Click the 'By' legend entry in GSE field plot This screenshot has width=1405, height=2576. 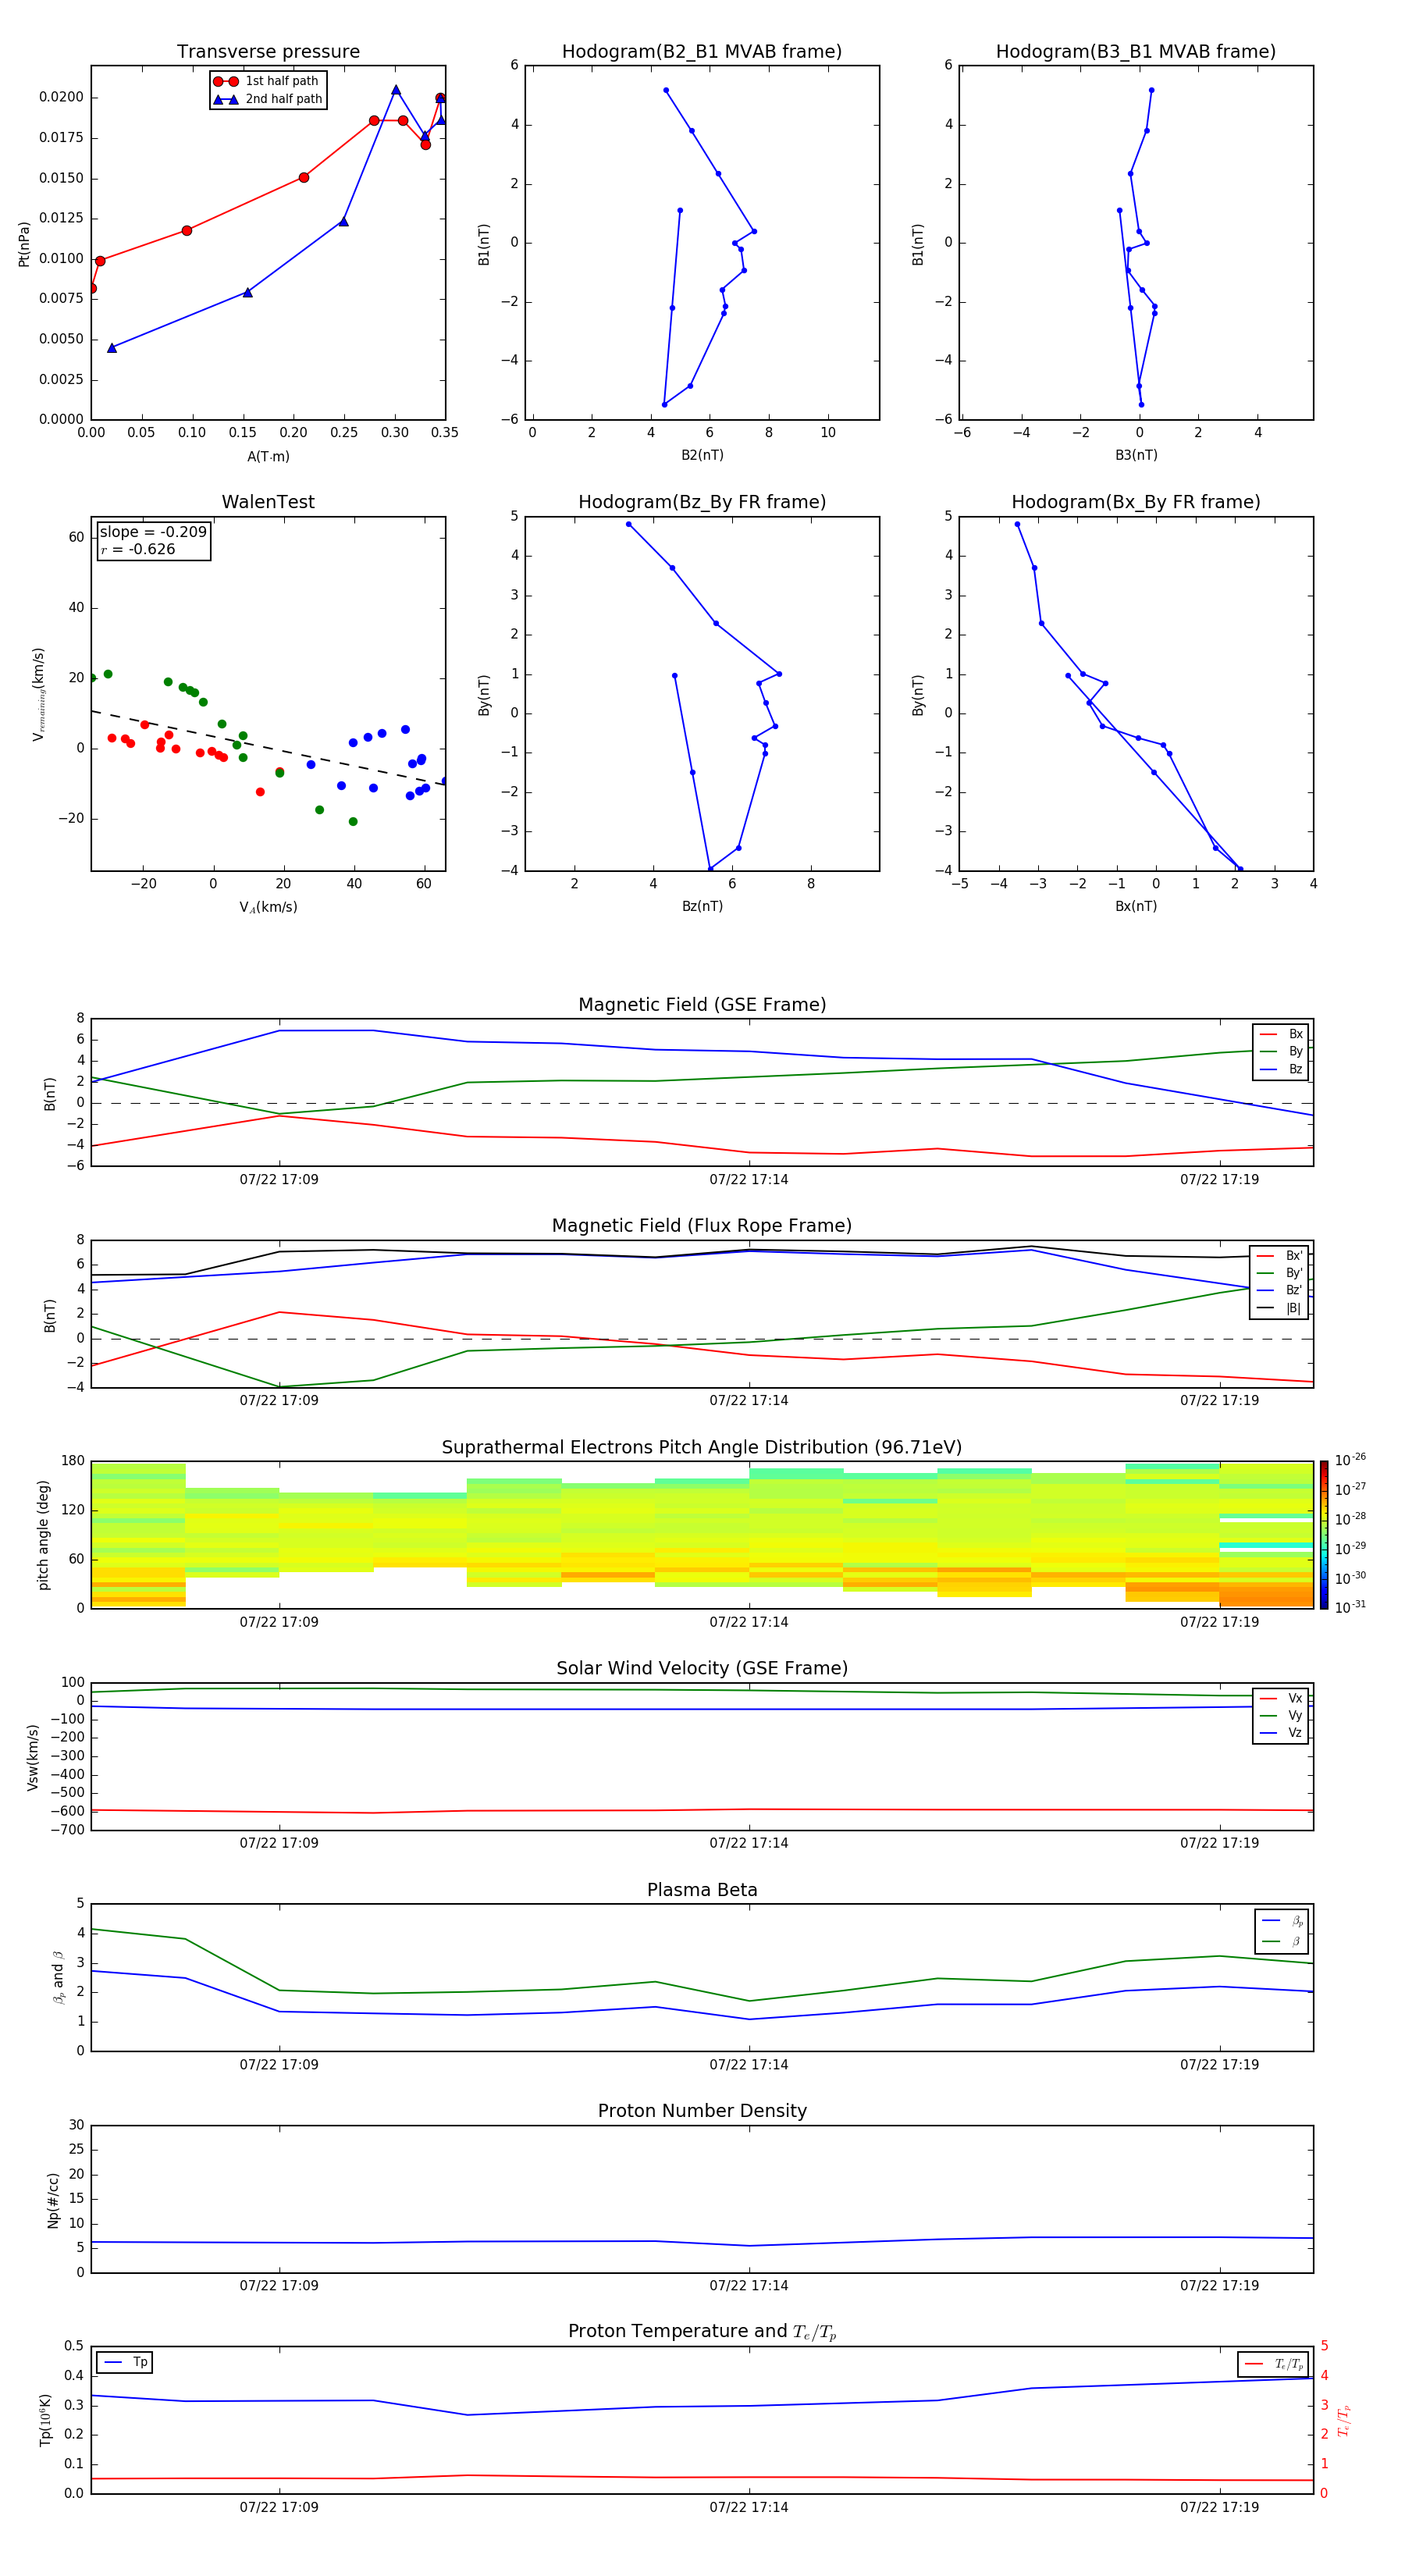pos(1281,1051)
